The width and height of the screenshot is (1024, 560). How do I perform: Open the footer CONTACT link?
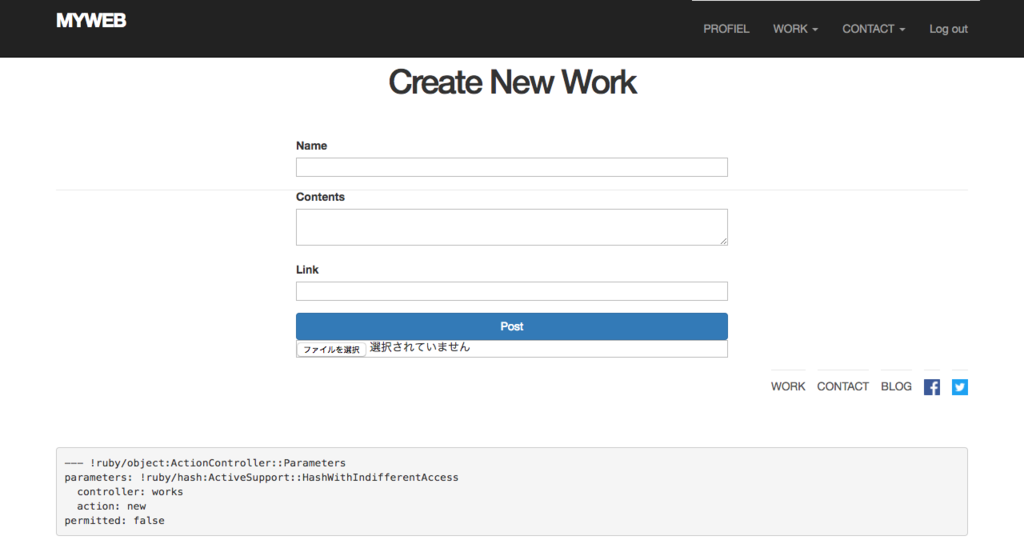(842, 386)
